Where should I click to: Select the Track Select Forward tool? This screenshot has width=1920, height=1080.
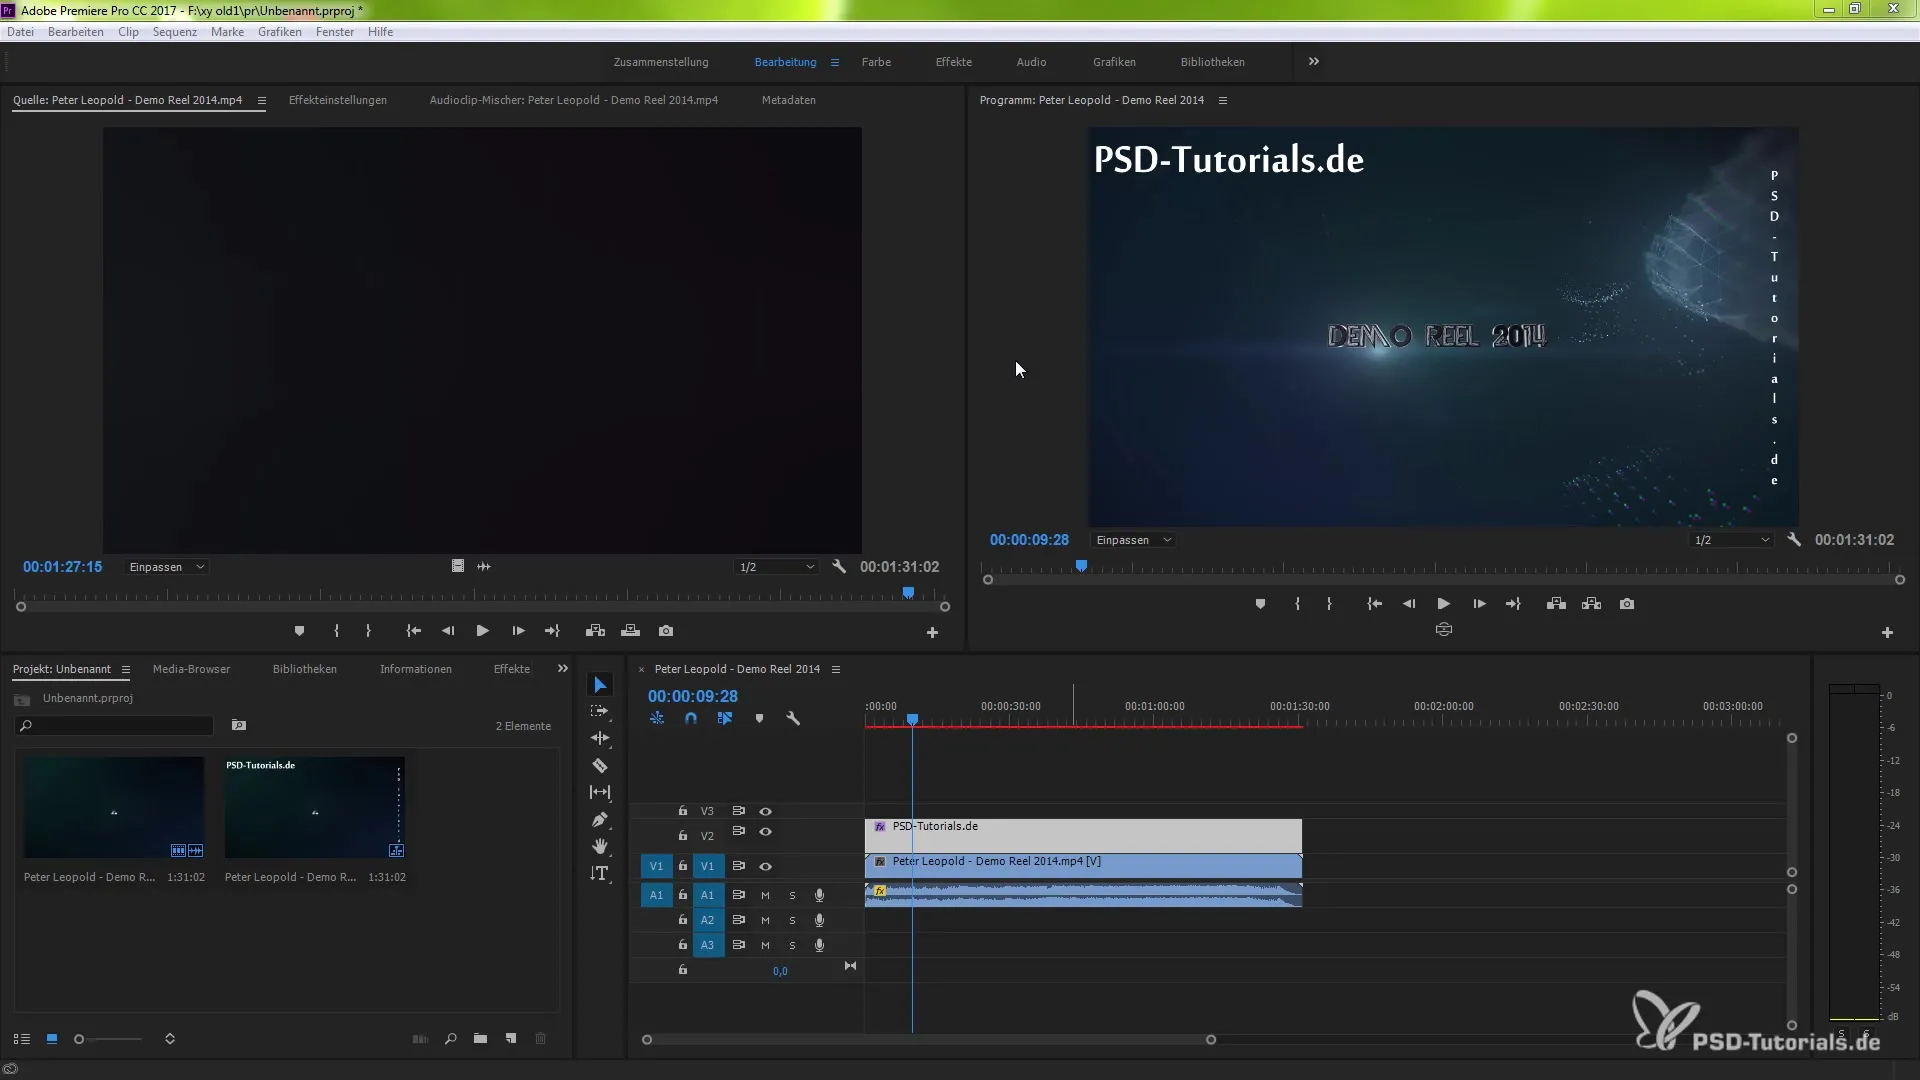[x=600, y=711]
